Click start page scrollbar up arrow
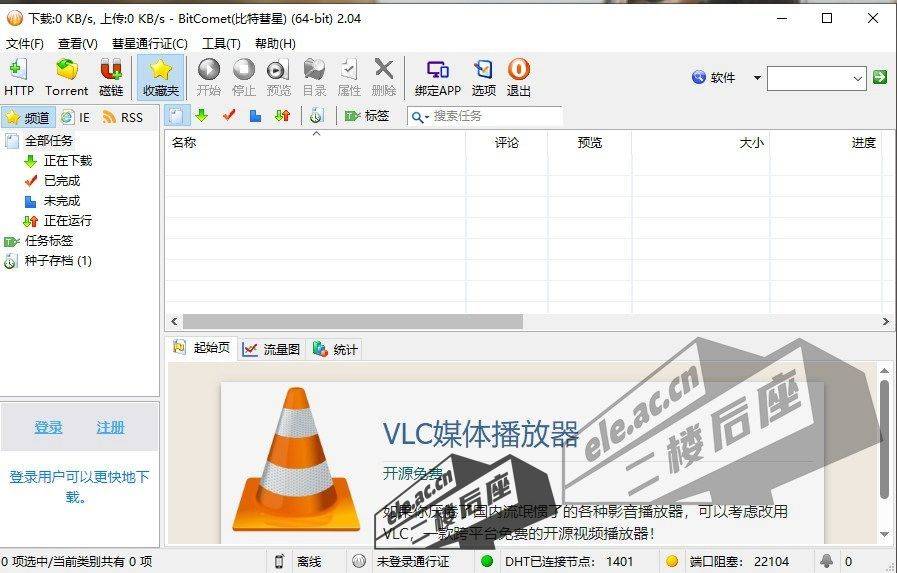The width and height of the screenshot is (897, 573). 884,371
